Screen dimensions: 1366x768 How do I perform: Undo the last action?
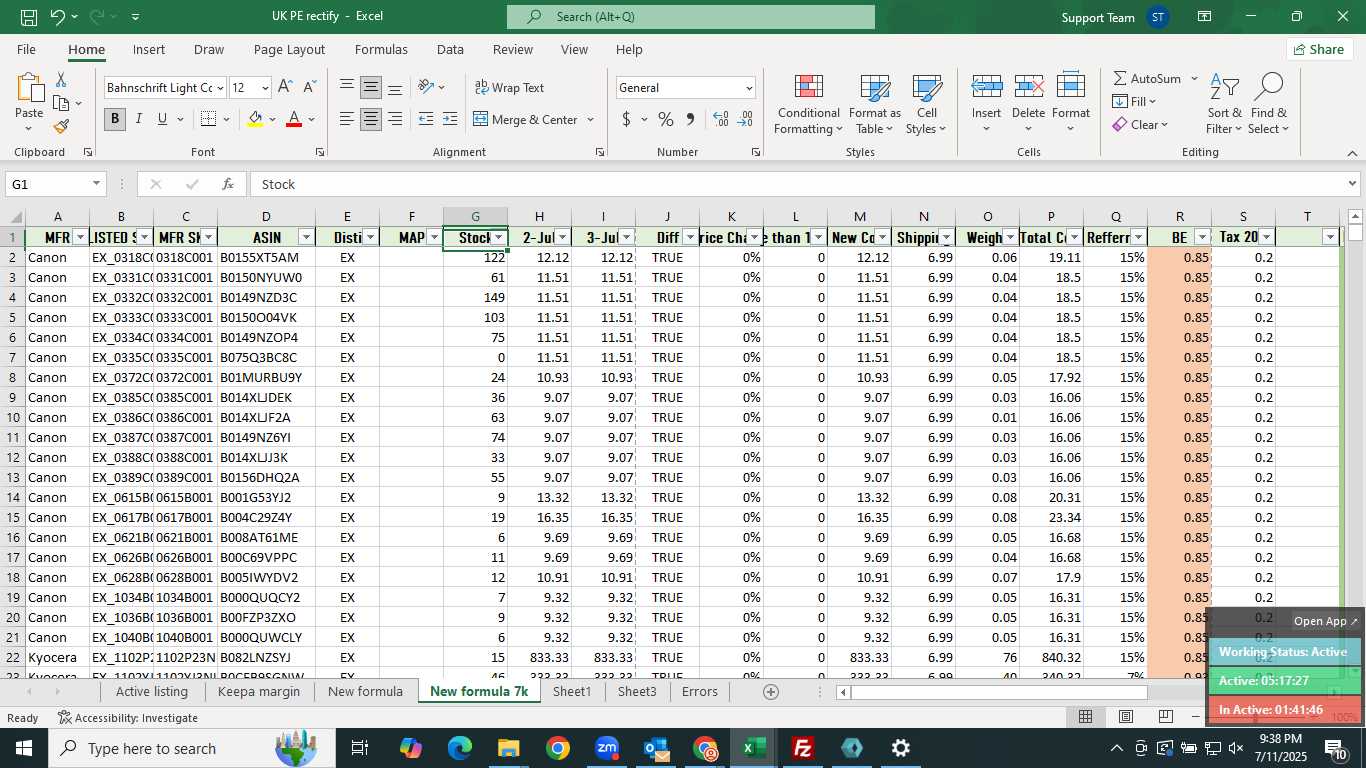[x=58, y=17]
